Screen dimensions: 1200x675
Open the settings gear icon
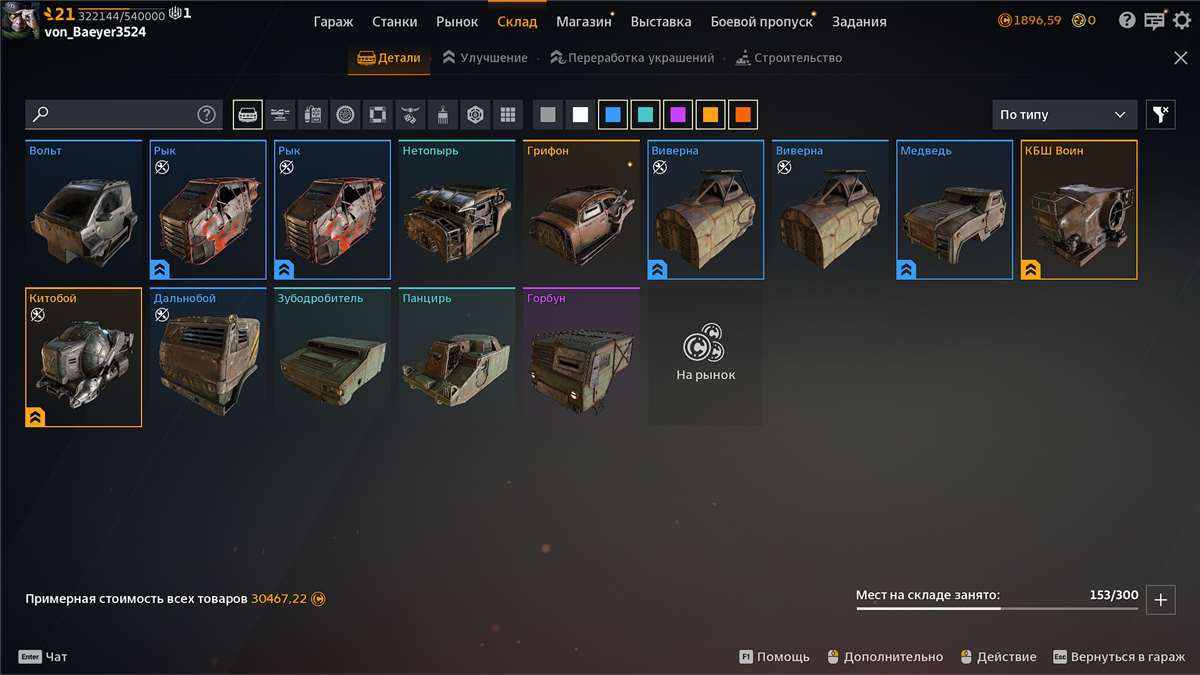click(1182, 20)
